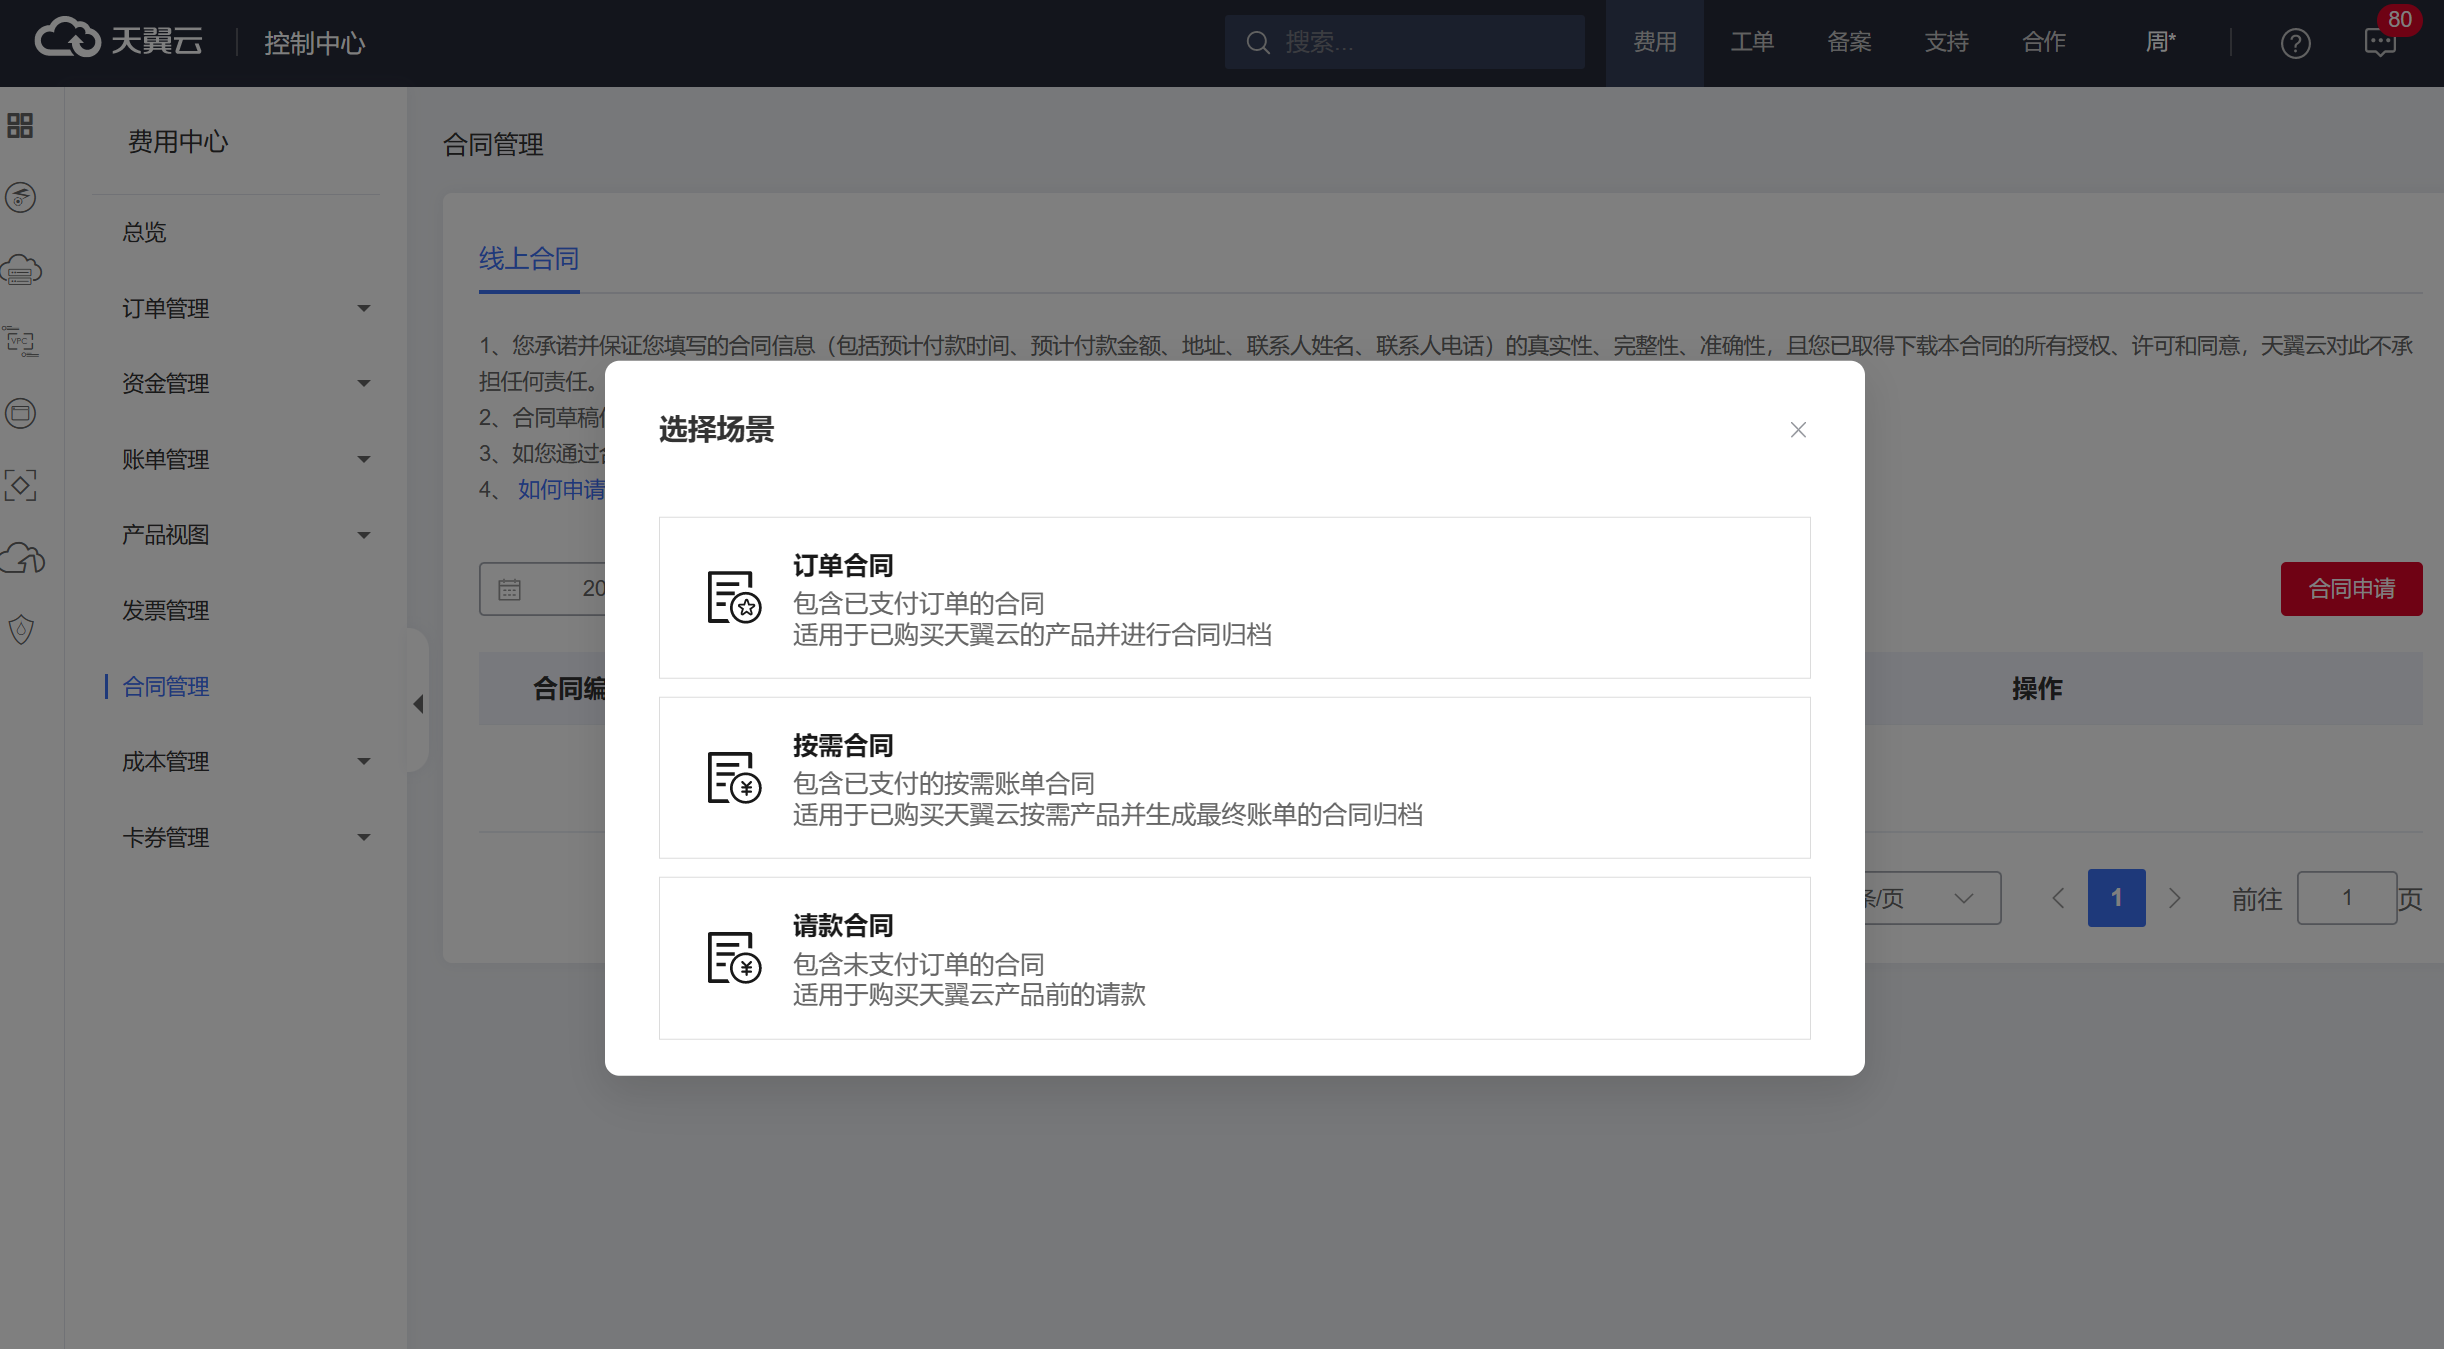Click the dashboard speedometer icon in the sidebar
The width and height of the screenshot is (2444, 1349).
[x=20, y=198]
